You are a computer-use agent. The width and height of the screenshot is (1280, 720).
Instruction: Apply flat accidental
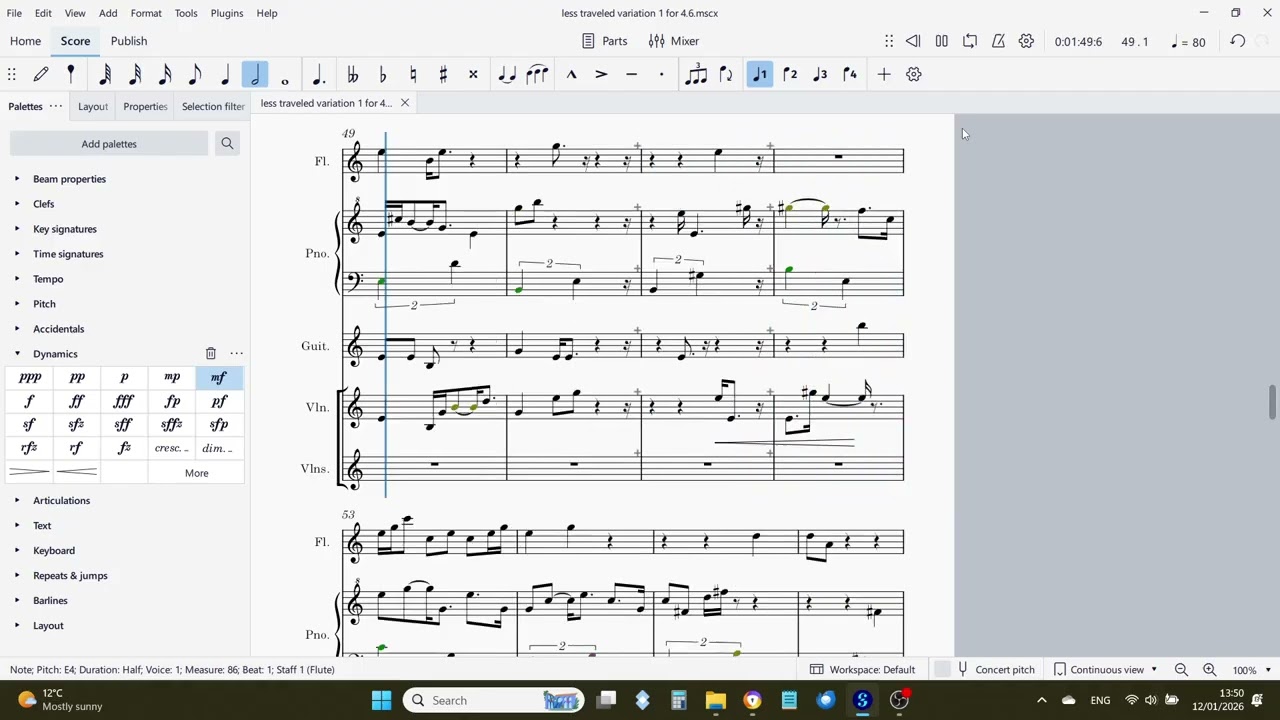point(382,74)
